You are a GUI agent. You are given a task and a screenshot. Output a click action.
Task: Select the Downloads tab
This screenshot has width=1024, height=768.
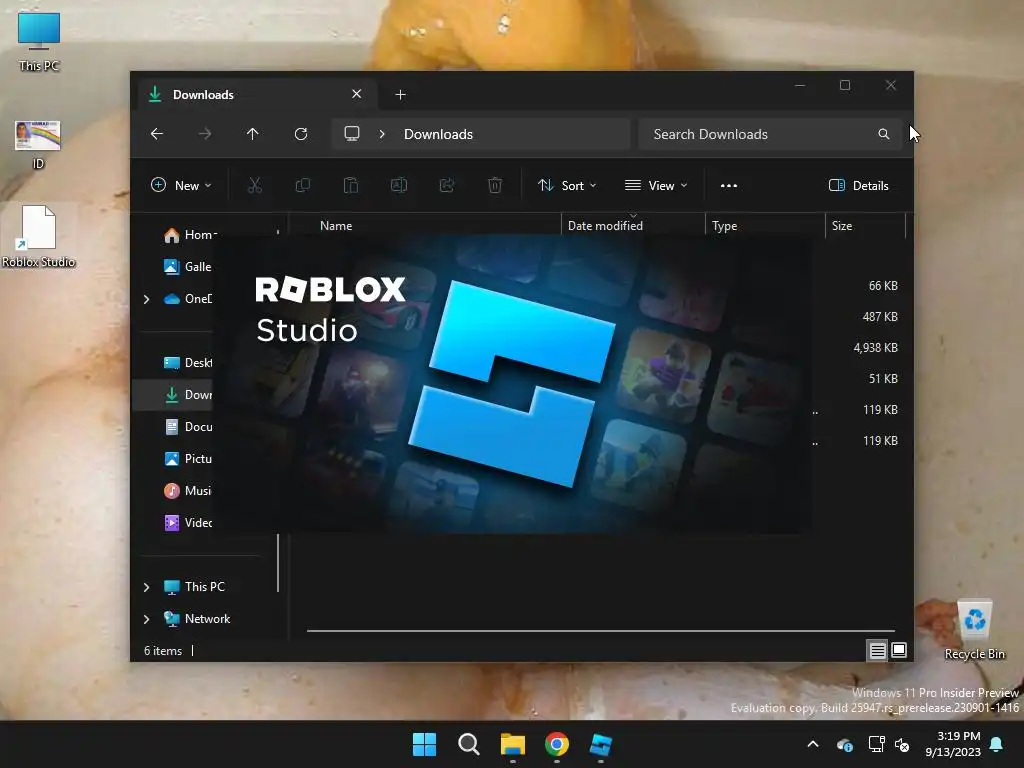pyautogui.click(x=255, y=95)
